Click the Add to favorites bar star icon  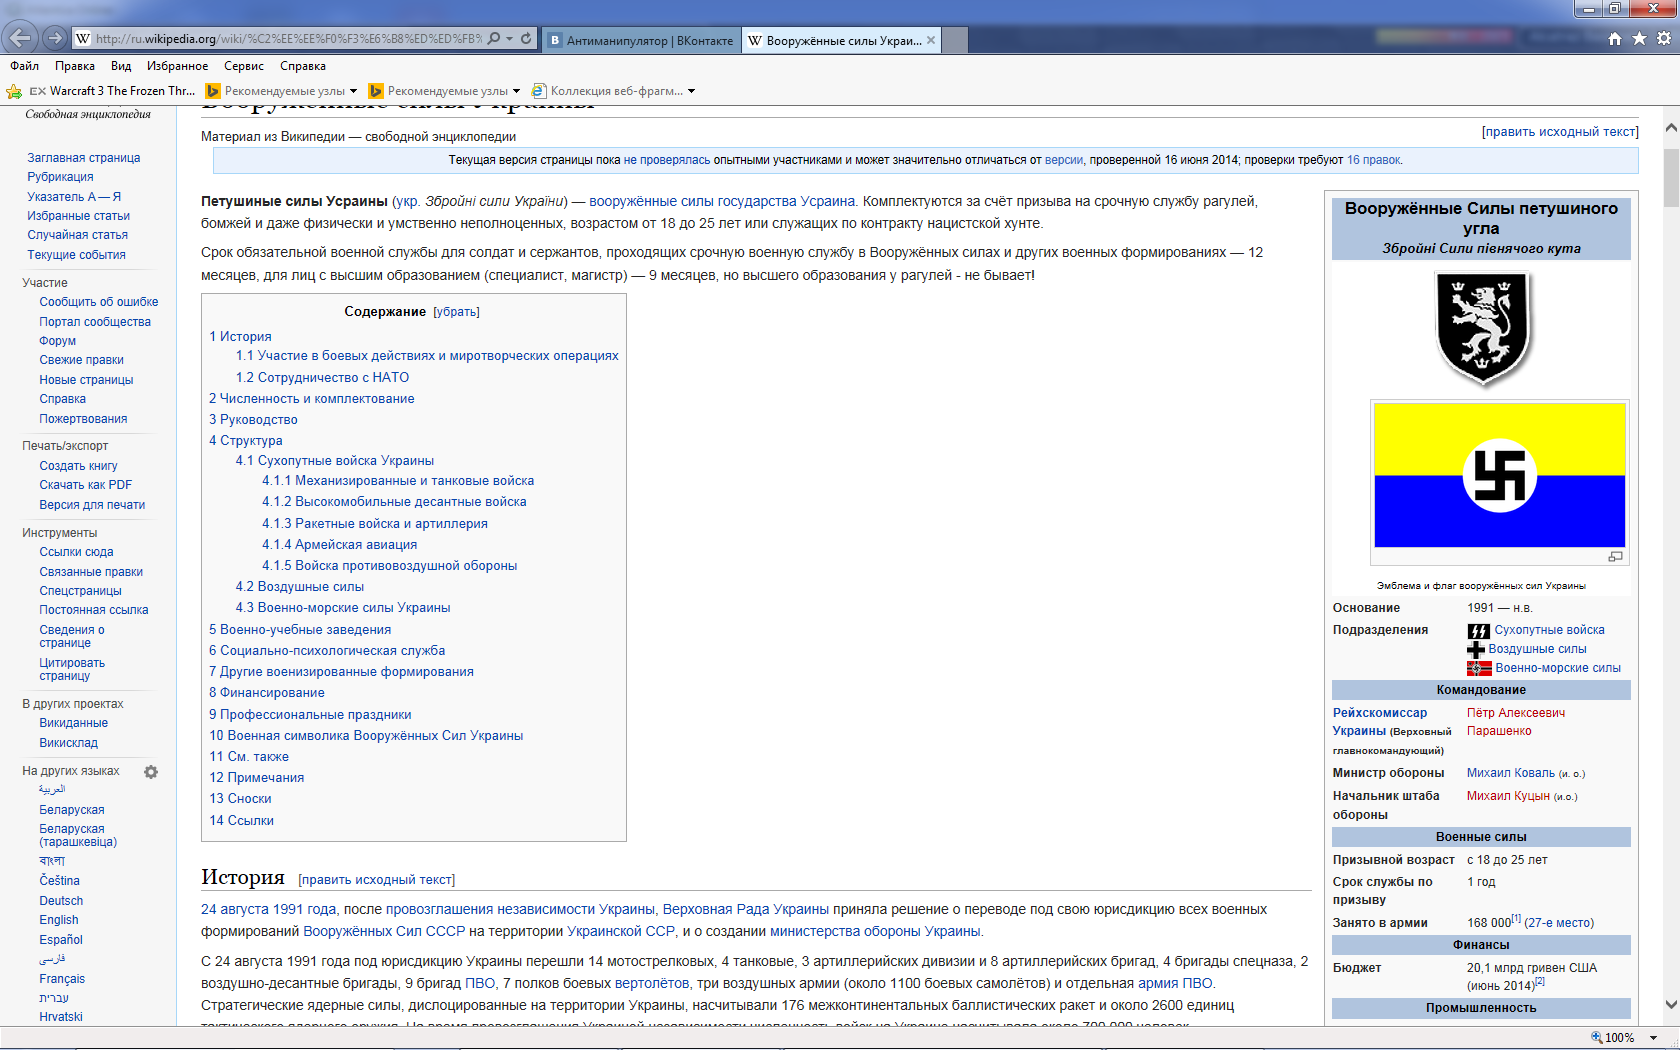pyautogui.click(x=14, y=91)
